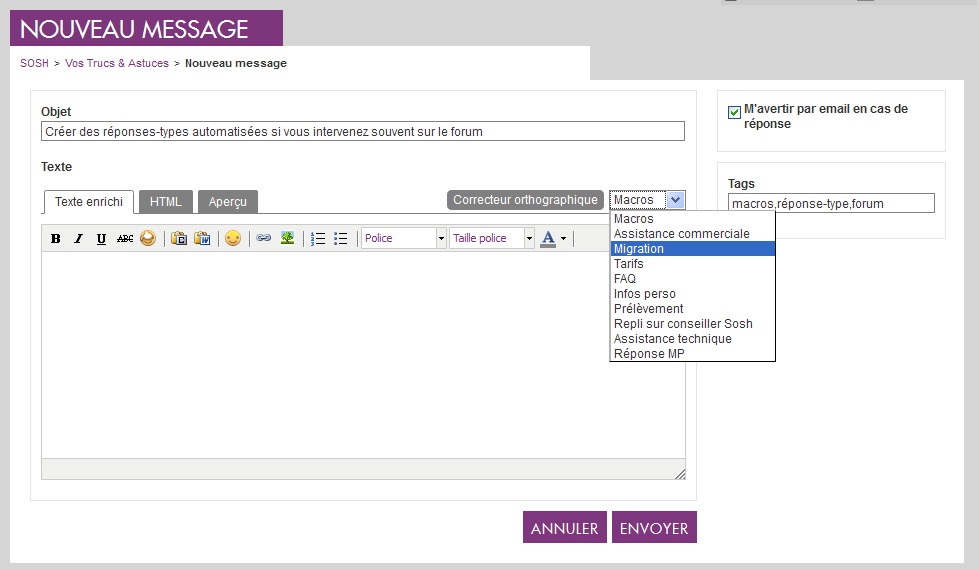979x570 pixels.
Task: Uncheck M'avertir par email checkbox
Action: (x=734, y=111)
